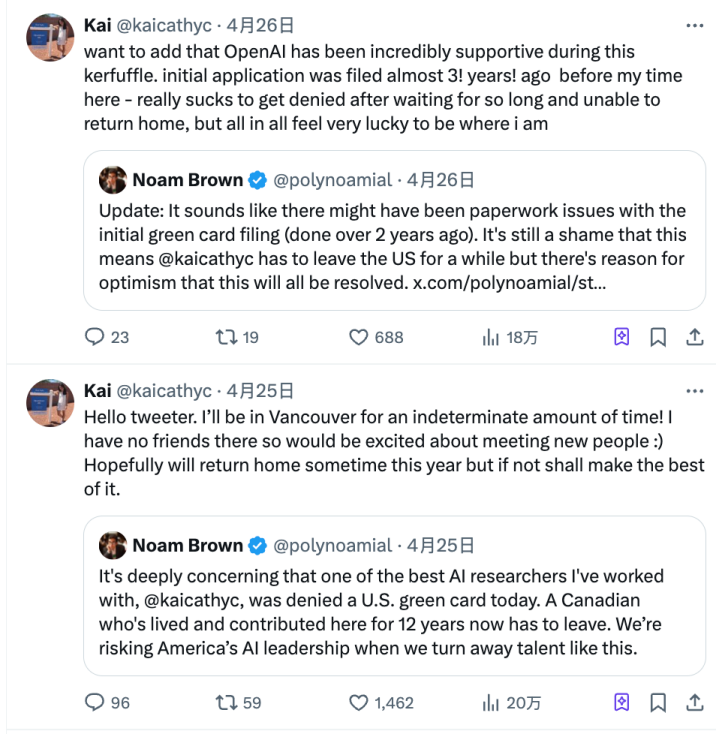716x734 pixels.
Task: Retweet Kai's Vancouver tweet
Action: pos(225,703)
